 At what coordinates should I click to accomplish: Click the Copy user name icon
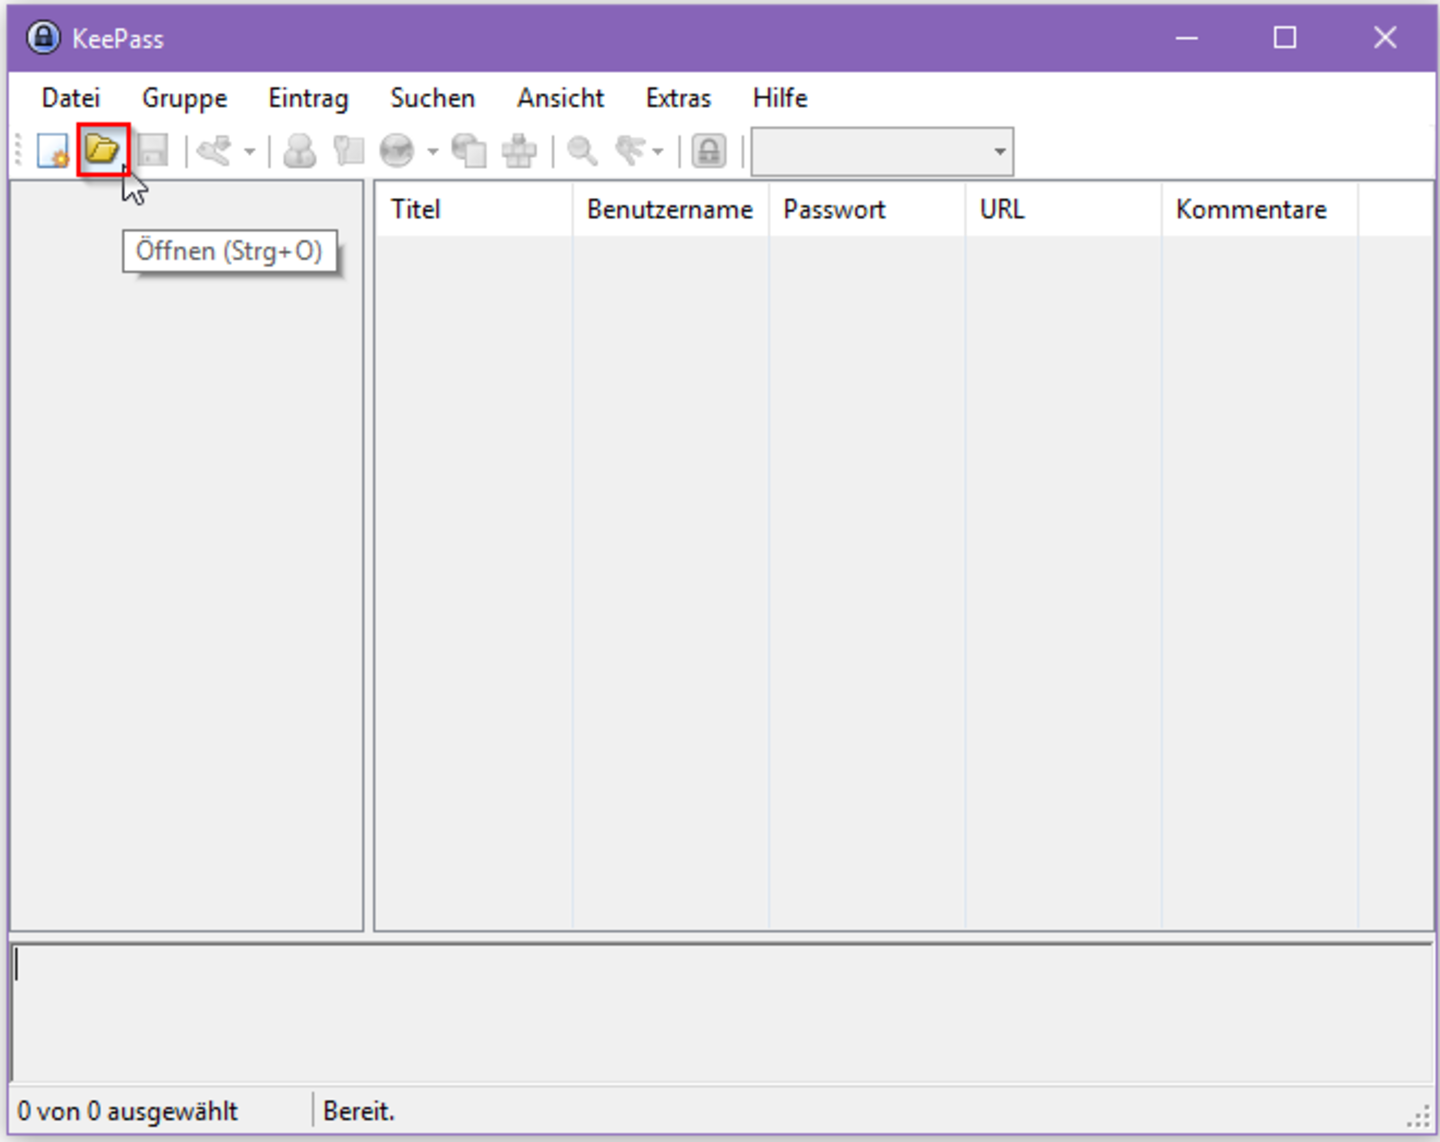299,151
